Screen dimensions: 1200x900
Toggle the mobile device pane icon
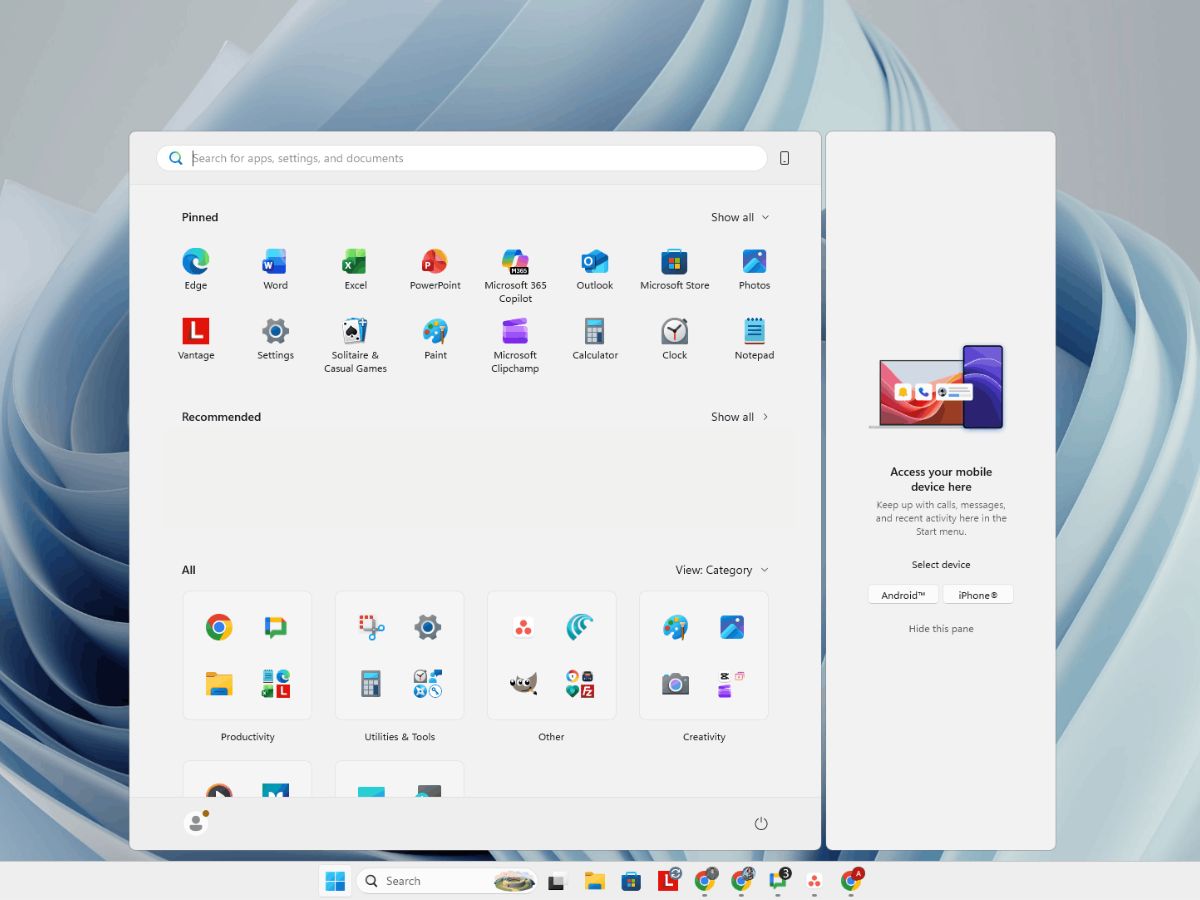(x=784, y=158)
